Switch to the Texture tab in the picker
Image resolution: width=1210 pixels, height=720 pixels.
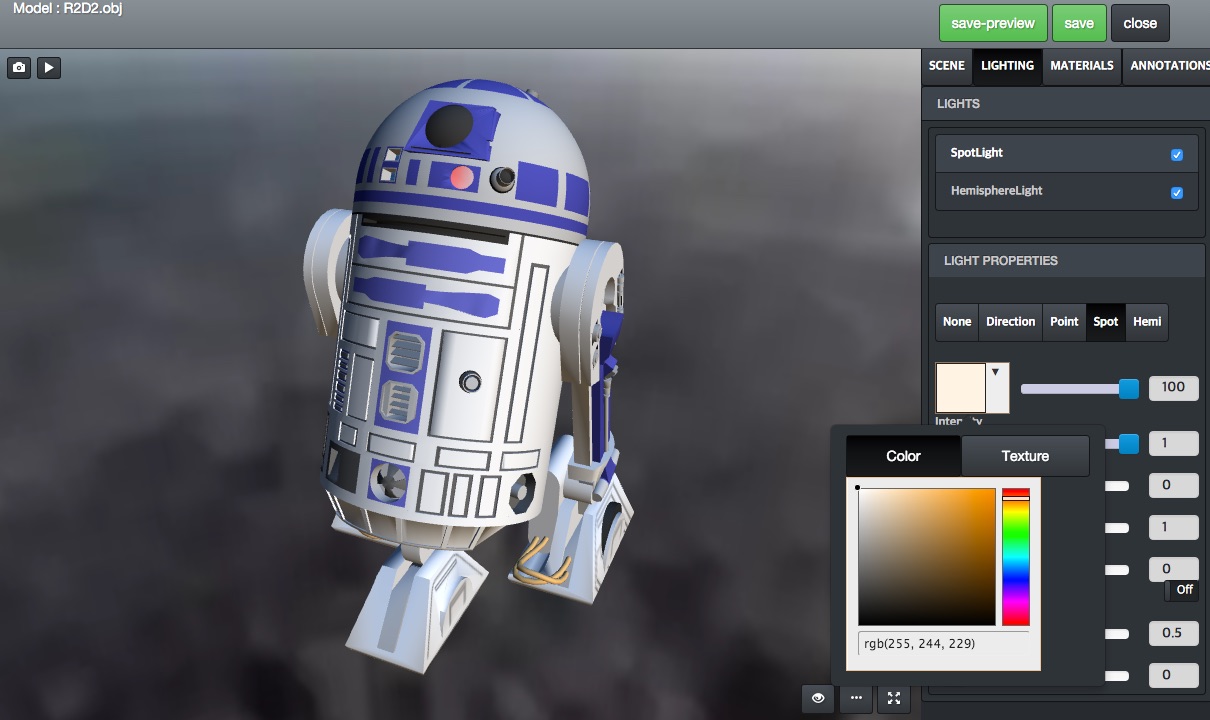click(x=1025, y=456)
